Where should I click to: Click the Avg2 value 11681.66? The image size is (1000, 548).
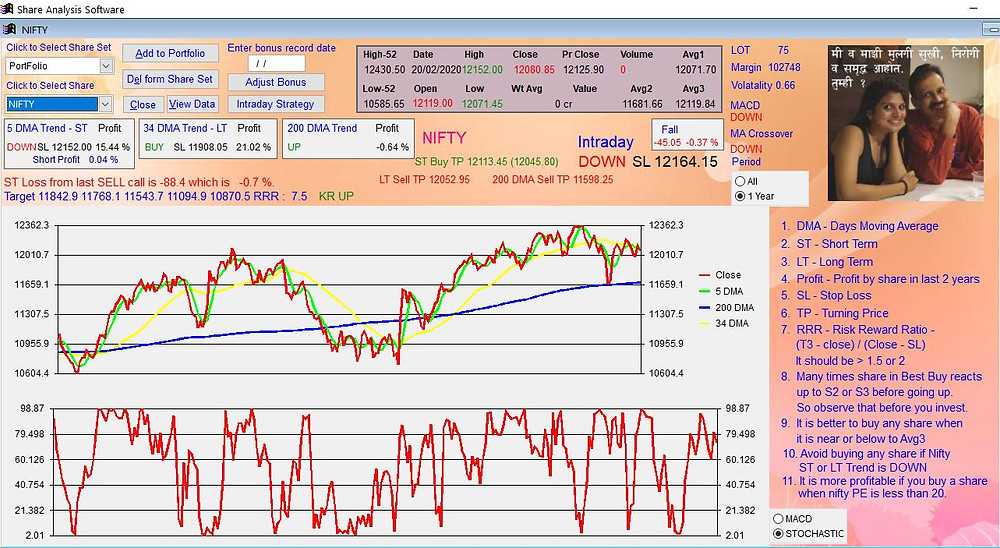[642, 104]
